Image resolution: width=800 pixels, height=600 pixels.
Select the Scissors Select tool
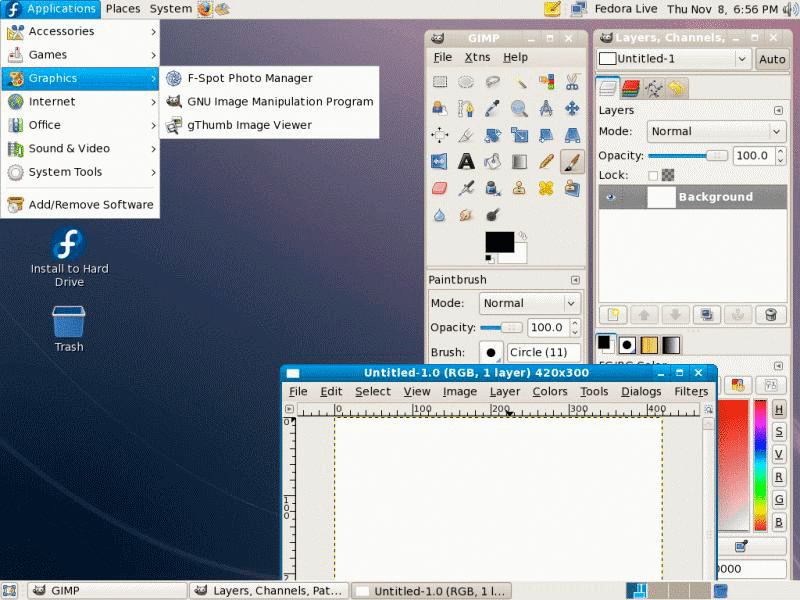[572, 82]
